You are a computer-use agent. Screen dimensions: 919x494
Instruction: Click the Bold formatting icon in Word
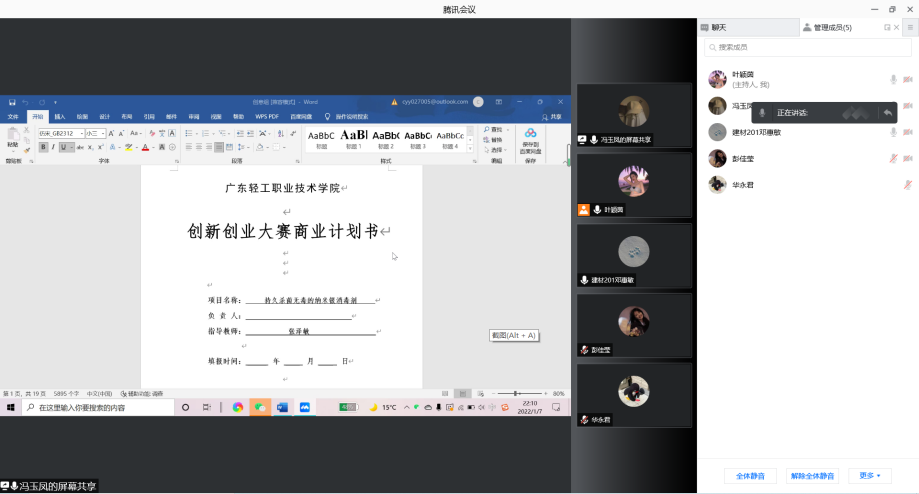pos(43,147)
